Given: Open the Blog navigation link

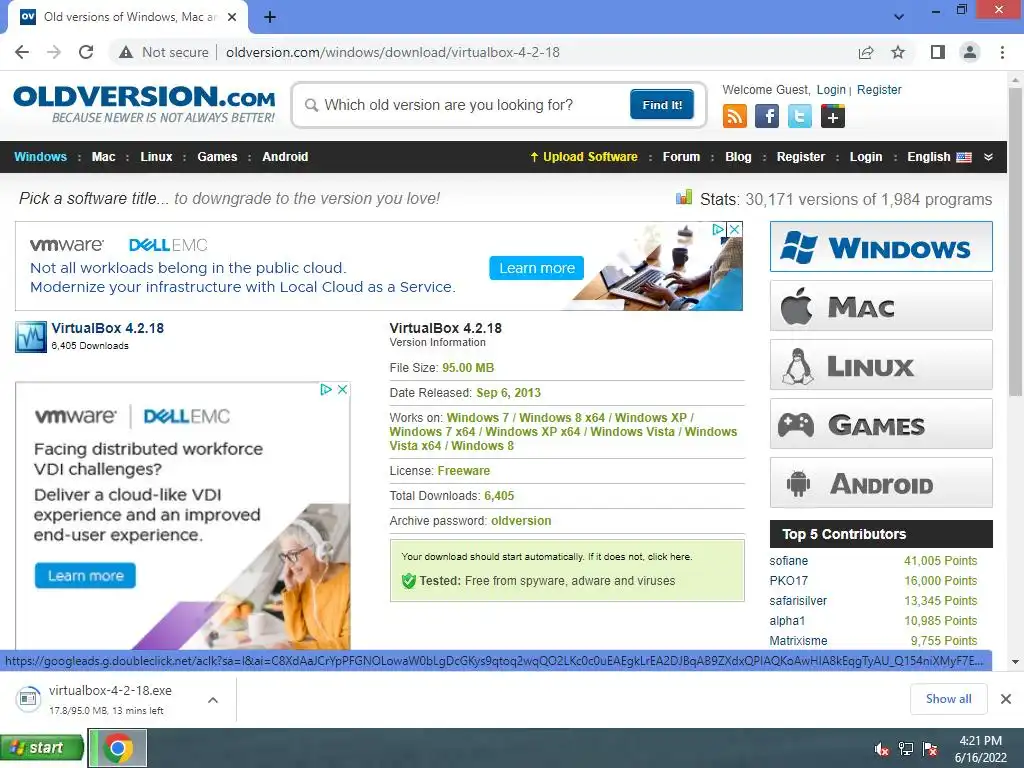Looking at the screenshot, I should 738,157.
